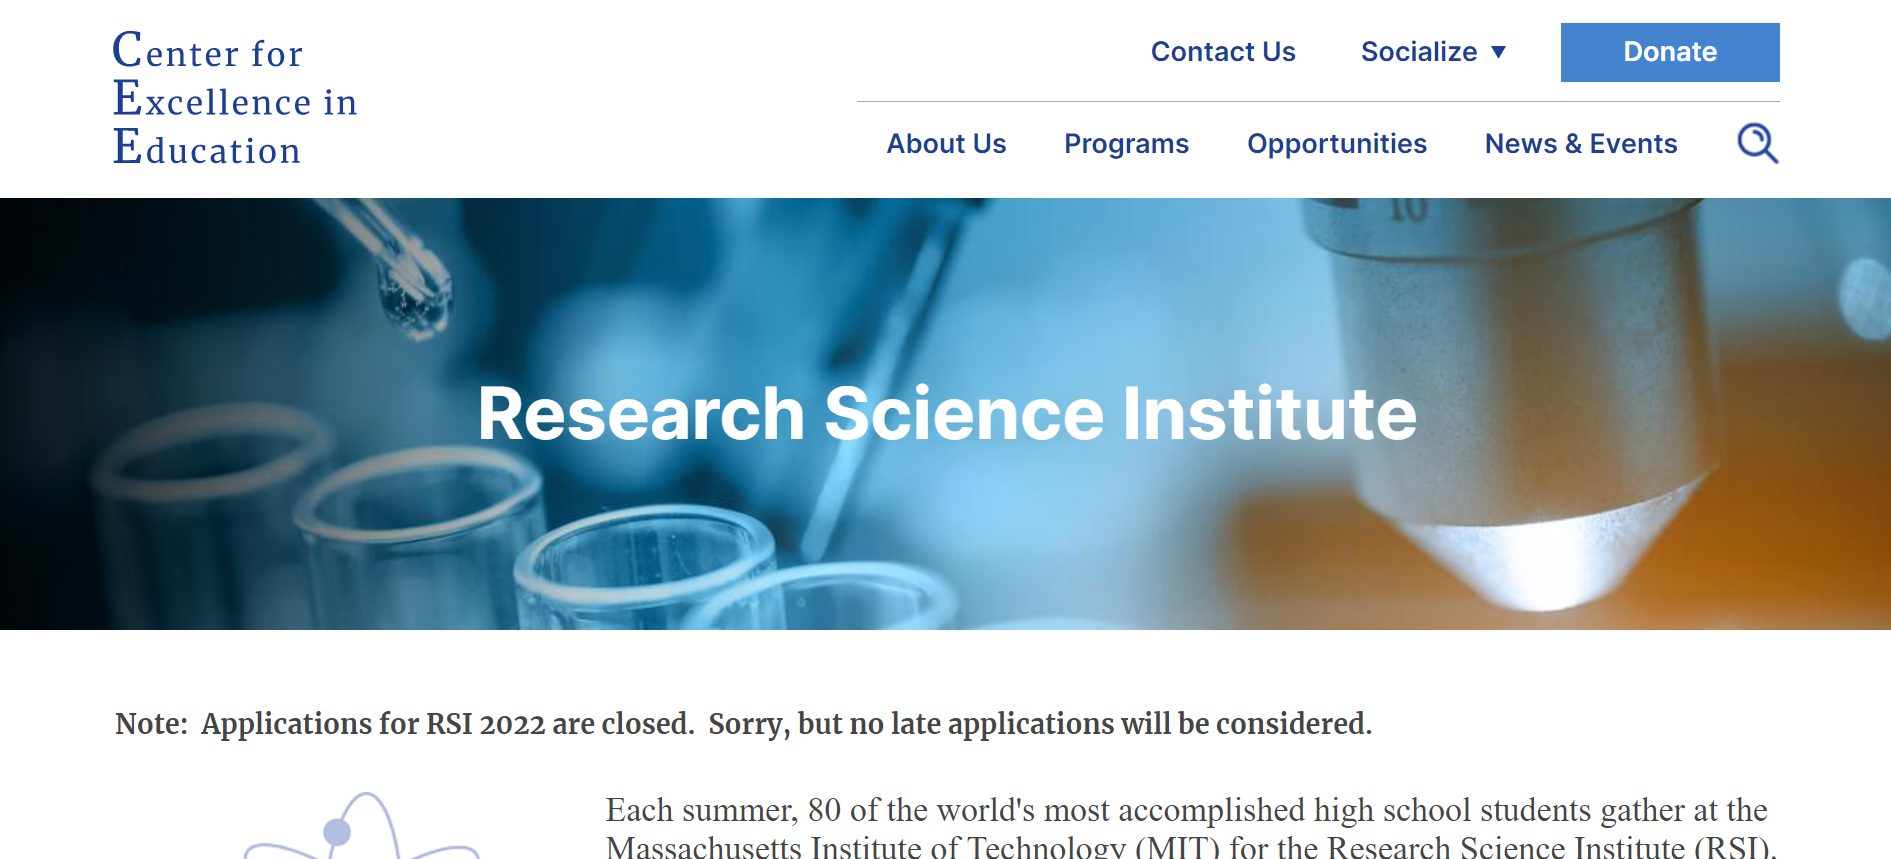Click the number 10 on the microscope
Image resolution: width=1891 pixels, height=859 pixels.
[x=1407, y=210]
